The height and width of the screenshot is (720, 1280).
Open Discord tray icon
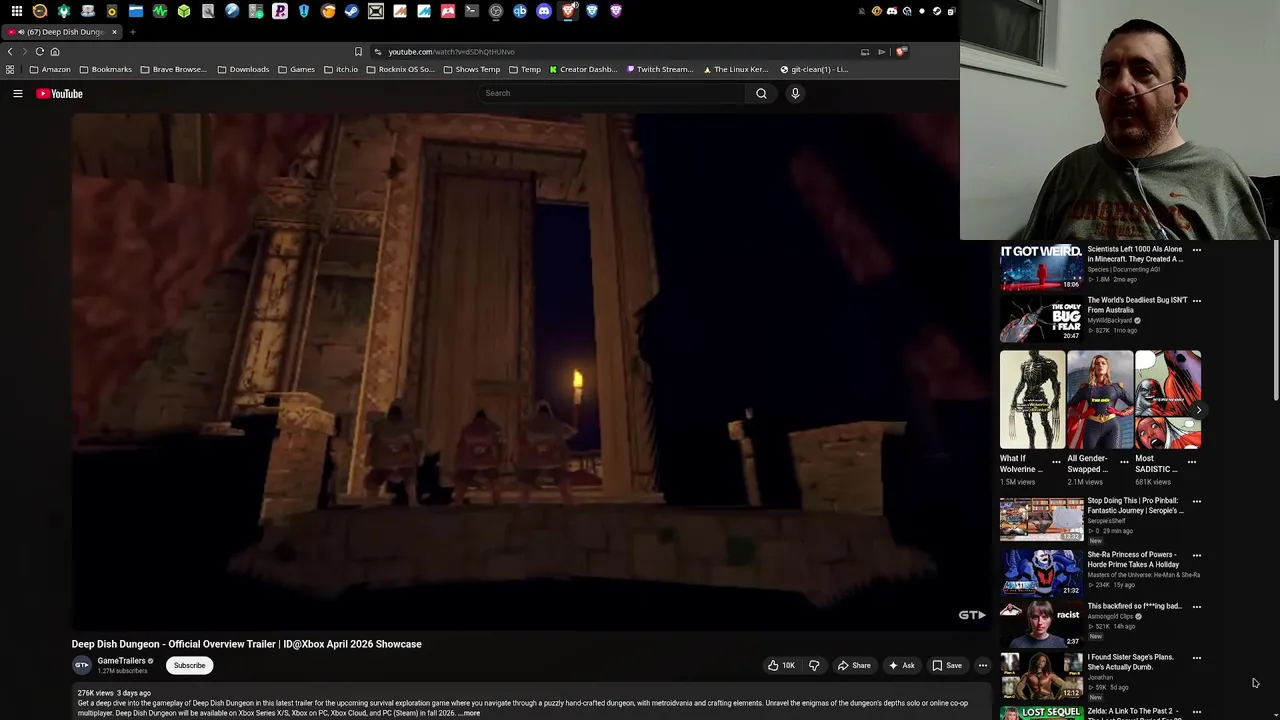point(892,11)
